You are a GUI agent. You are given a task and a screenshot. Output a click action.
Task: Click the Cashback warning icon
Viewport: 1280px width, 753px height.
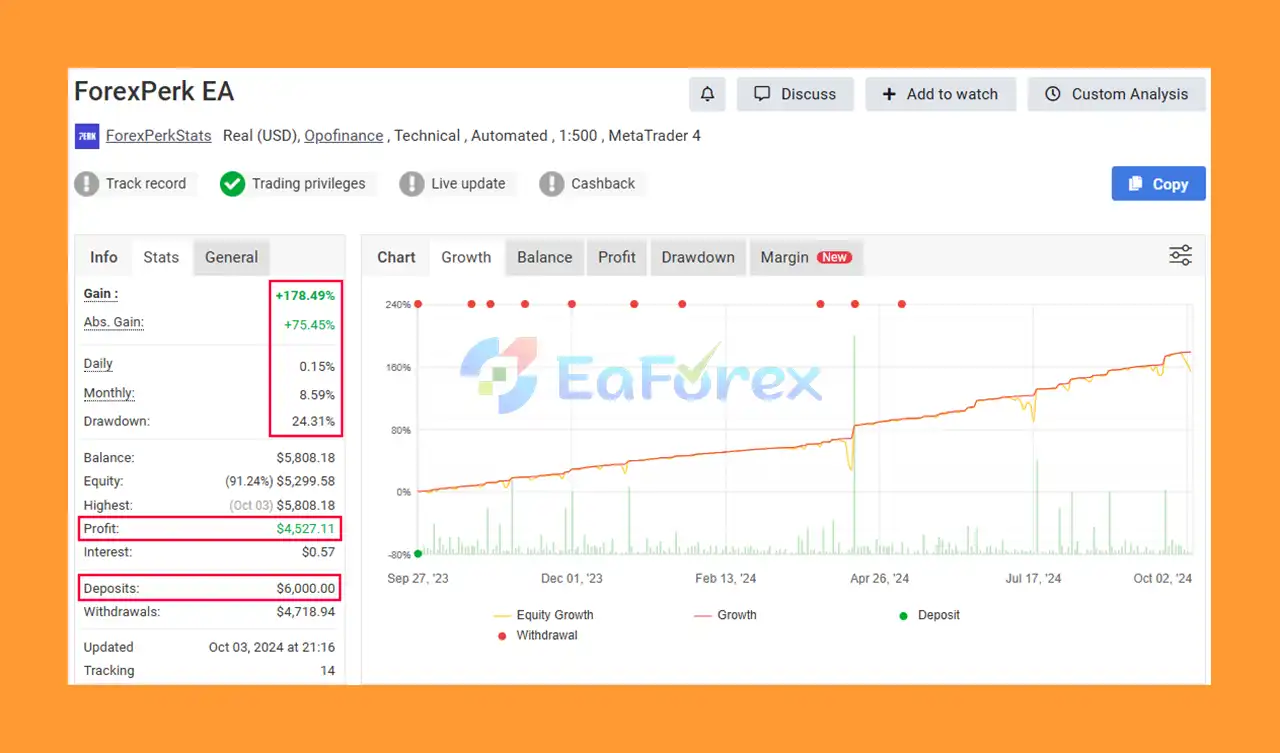(552, 184)
